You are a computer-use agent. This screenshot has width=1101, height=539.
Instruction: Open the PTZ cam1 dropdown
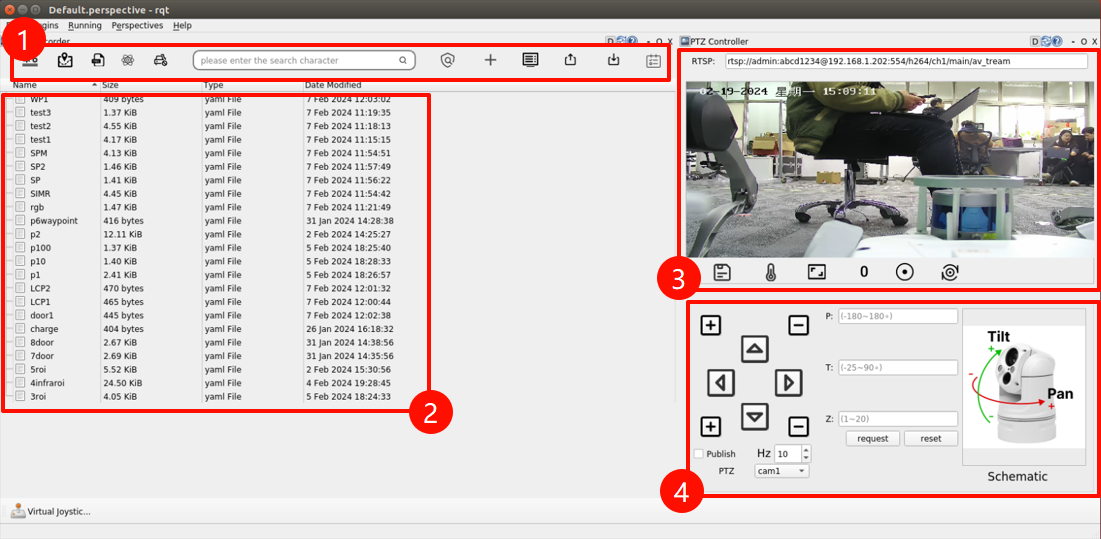pyautogui.click(x=782, y=471)
